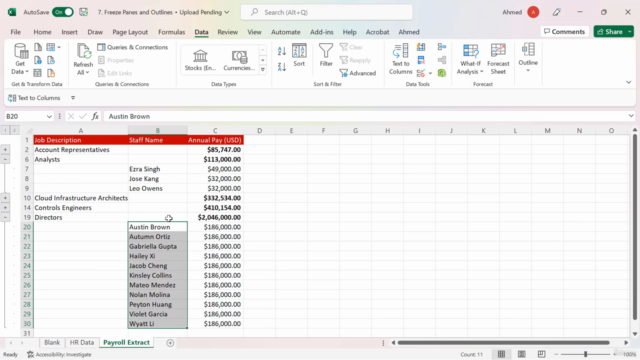The width and height of the screenshot is (640, 360).
Task: Open the Forecast Sheet tool
Action: pyautogui.click(x=498, y=59)
